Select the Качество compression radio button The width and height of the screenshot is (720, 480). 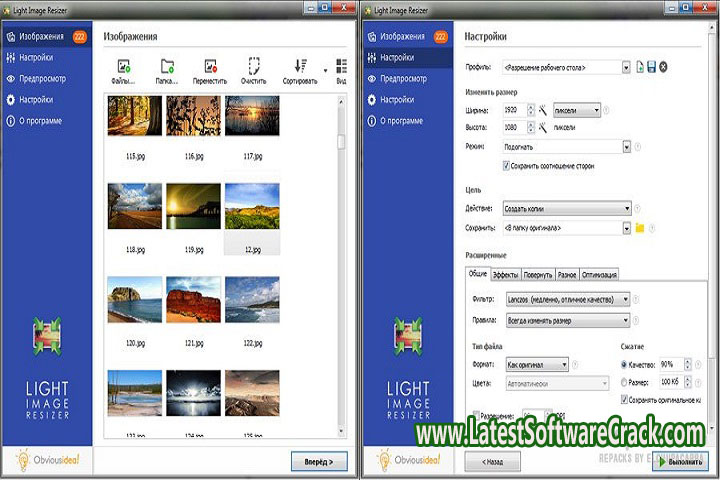point(625,364)
